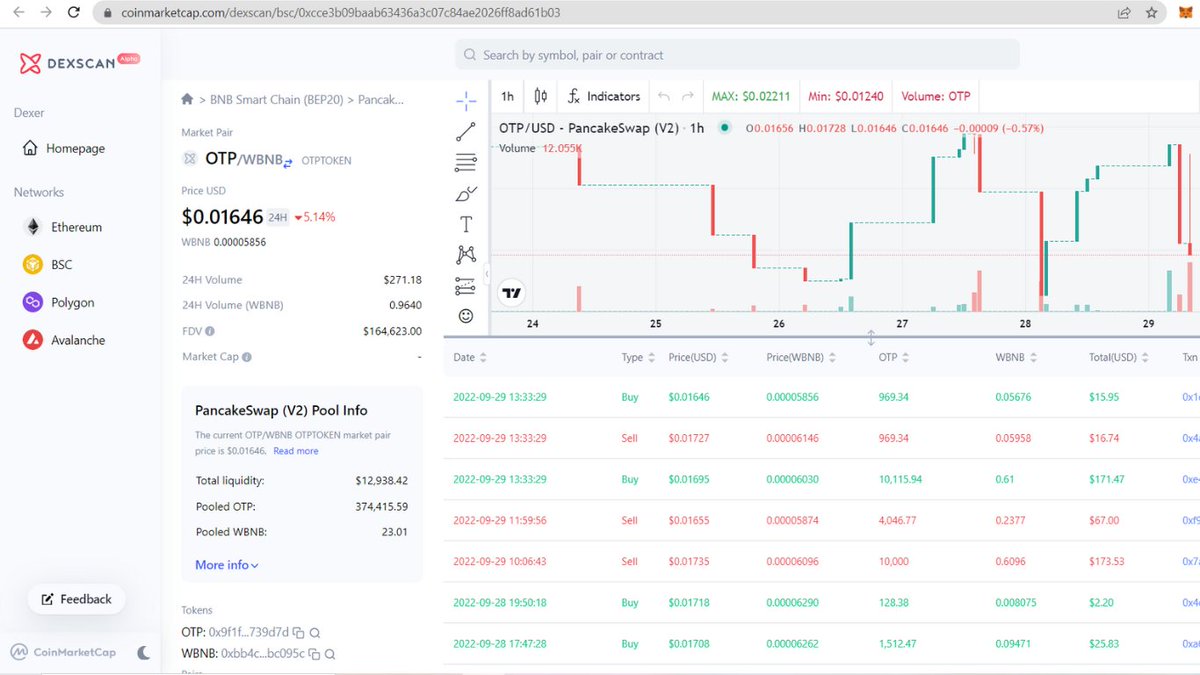Undo the last chart action
Viewport: 1200px width, 675px height.
click(x=664, y=96)
